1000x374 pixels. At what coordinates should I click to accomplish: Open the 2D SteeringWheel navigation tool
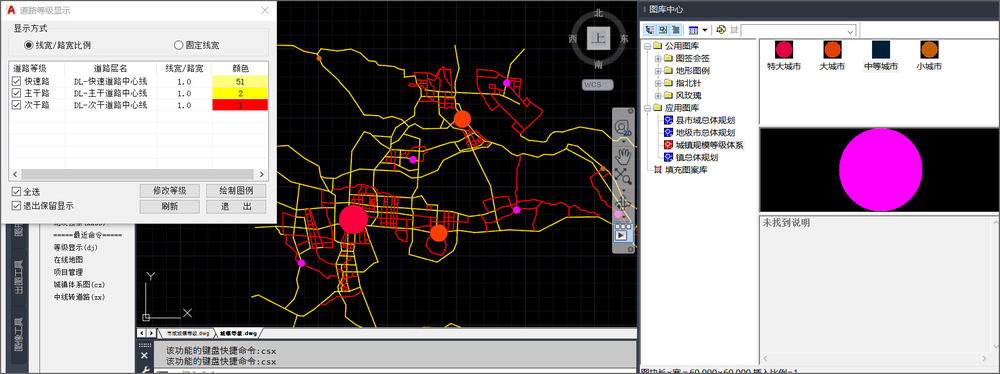[622, 127]
